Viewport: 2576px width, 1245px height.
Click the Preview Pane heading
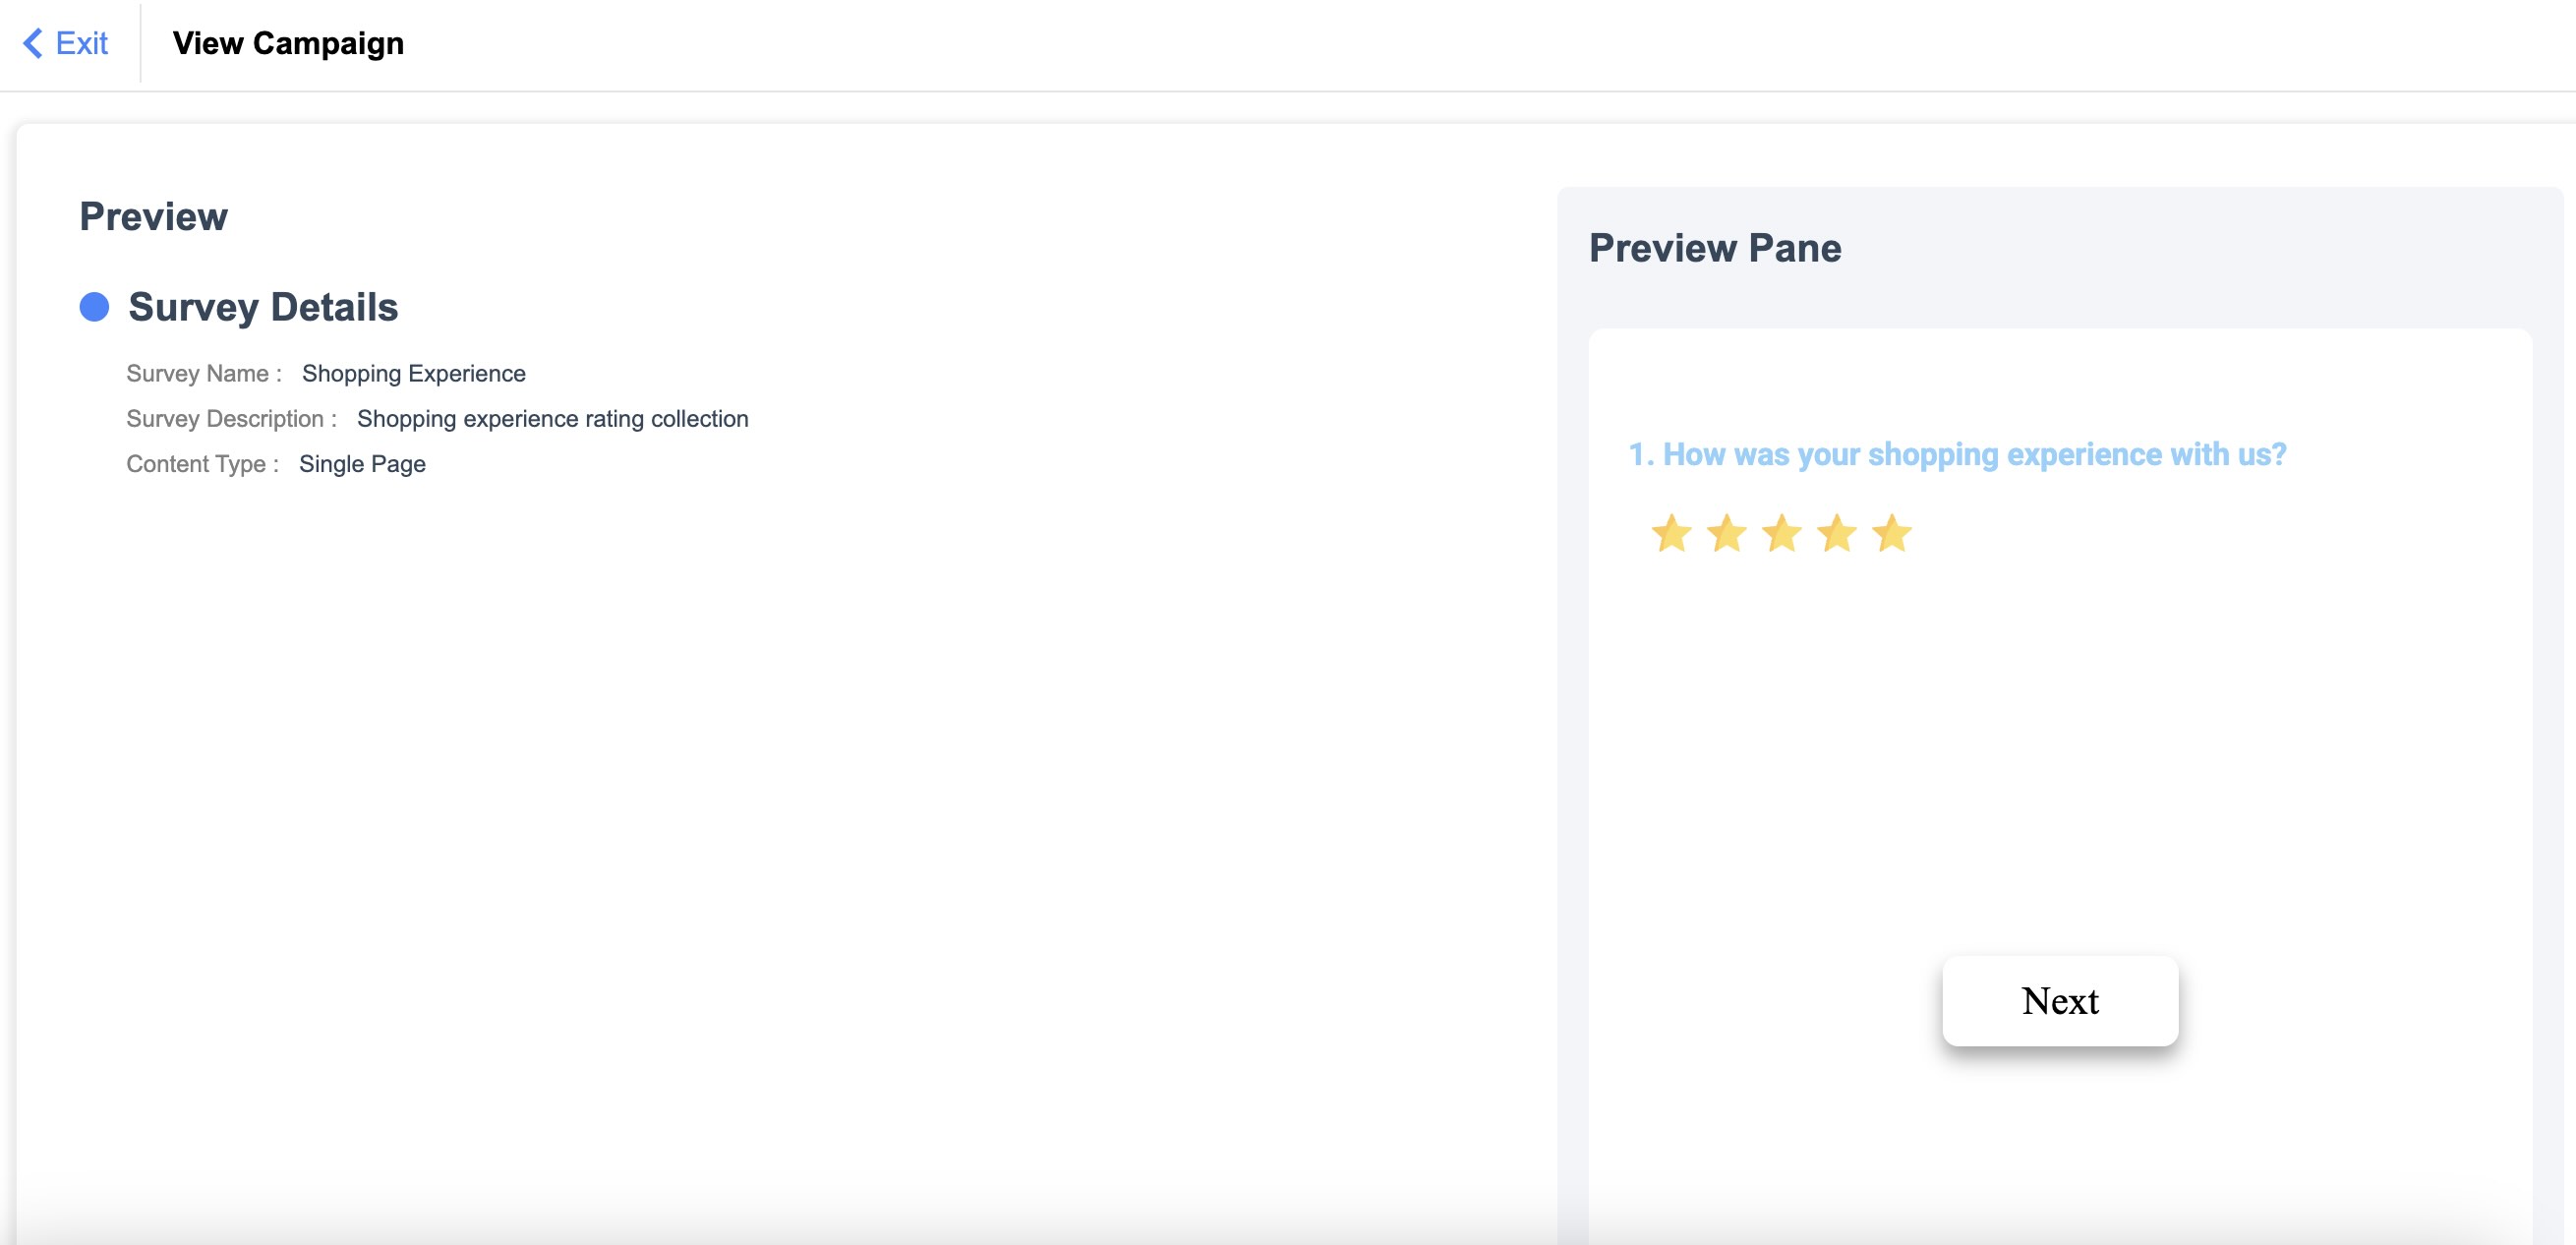[1715, 248]
